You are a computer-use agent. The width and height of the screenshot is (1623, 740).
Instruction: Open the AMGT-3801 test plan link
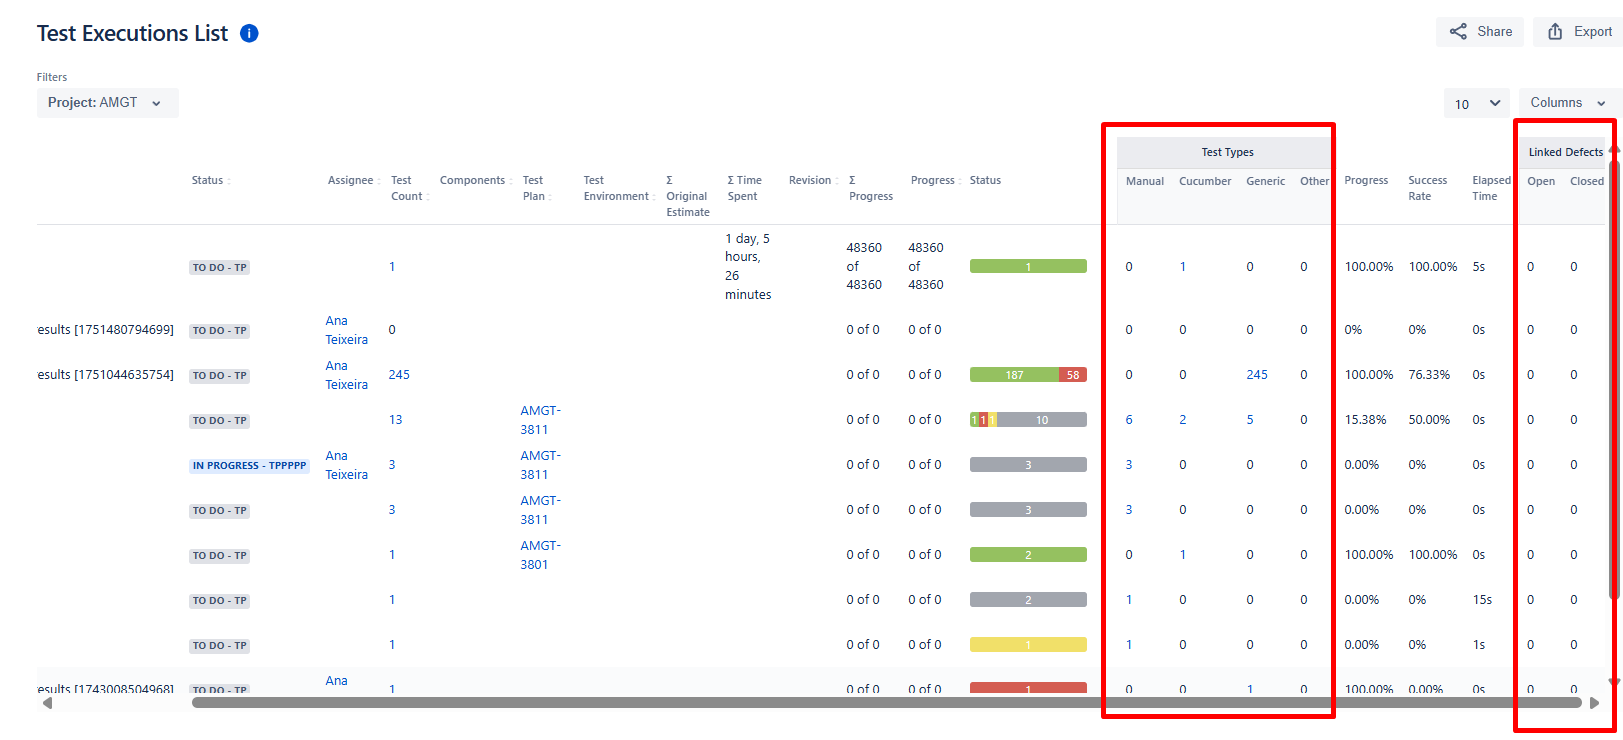click(539, 555)
